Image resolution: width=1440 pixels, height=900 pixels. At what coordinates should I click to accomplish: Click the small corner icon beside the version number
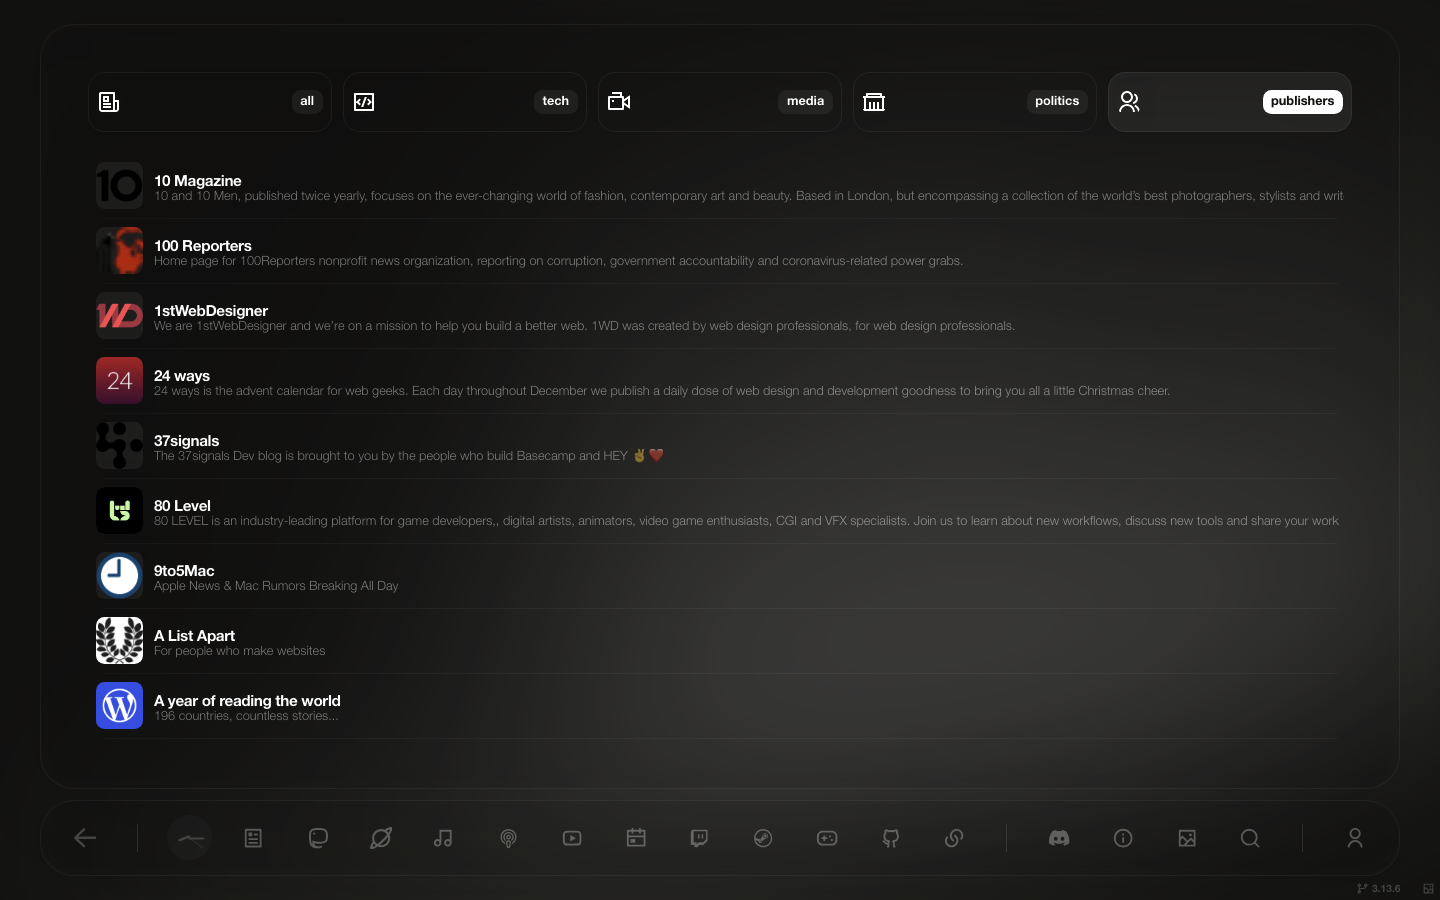point(1428,888)
